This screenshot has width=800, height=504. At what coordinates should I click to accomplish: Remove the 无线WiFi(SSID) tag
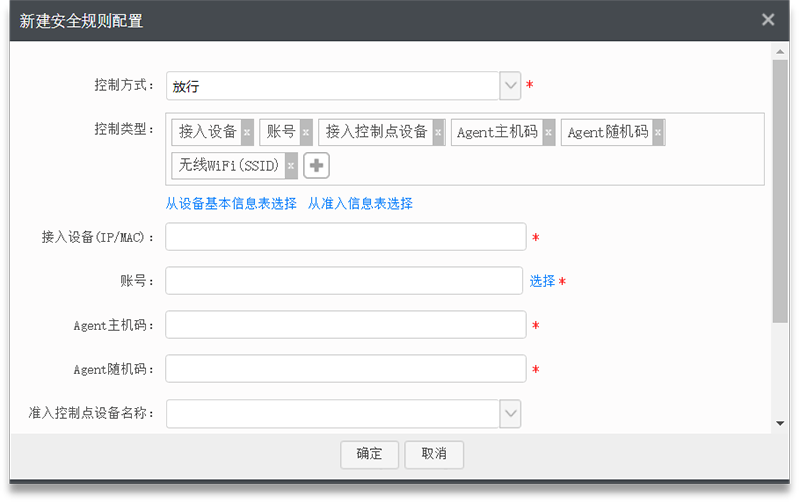(x=291, y=165)
